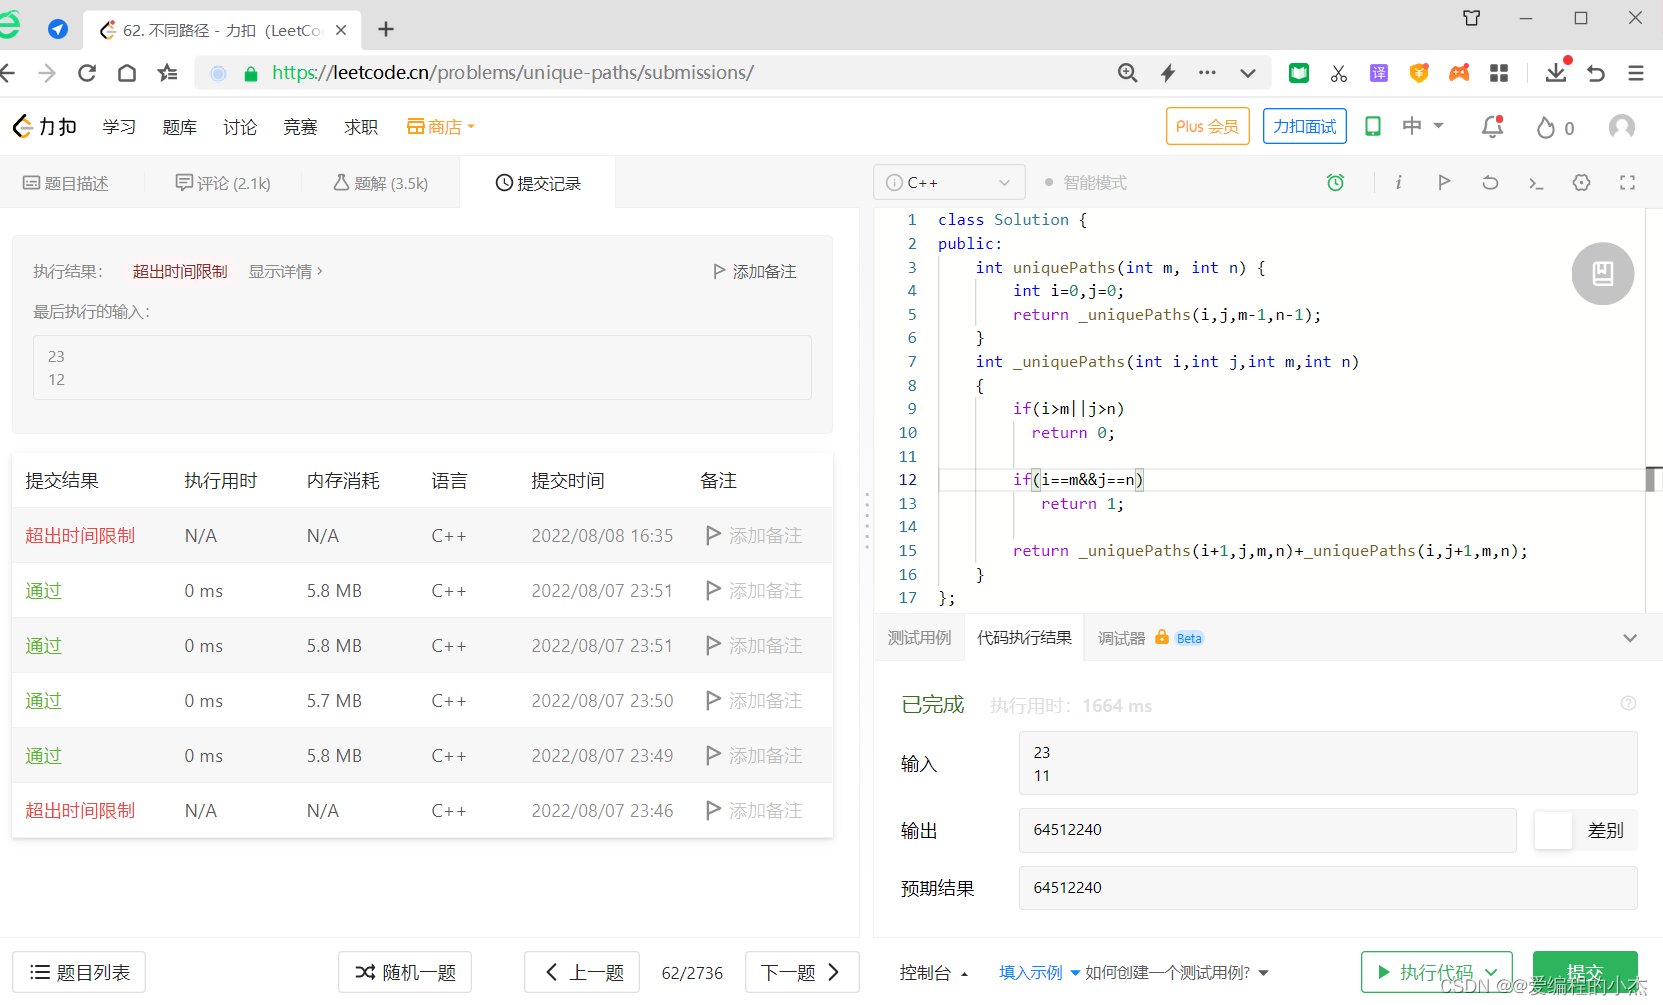Image resolution: width=1663 pixels, height=1005 pixels.
Task: Click the fire streak counter icon
Action: pos(1545,126)
